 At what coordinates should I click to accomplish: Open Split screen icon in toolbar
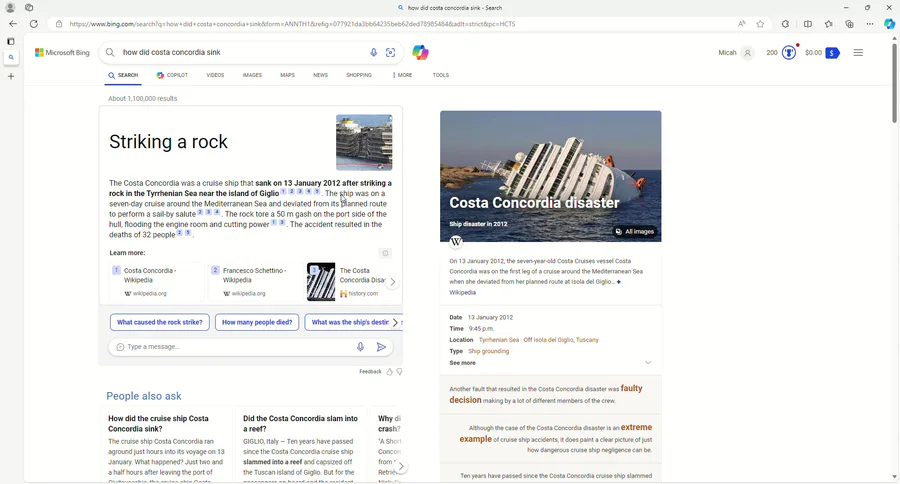[x=808, y=24]
